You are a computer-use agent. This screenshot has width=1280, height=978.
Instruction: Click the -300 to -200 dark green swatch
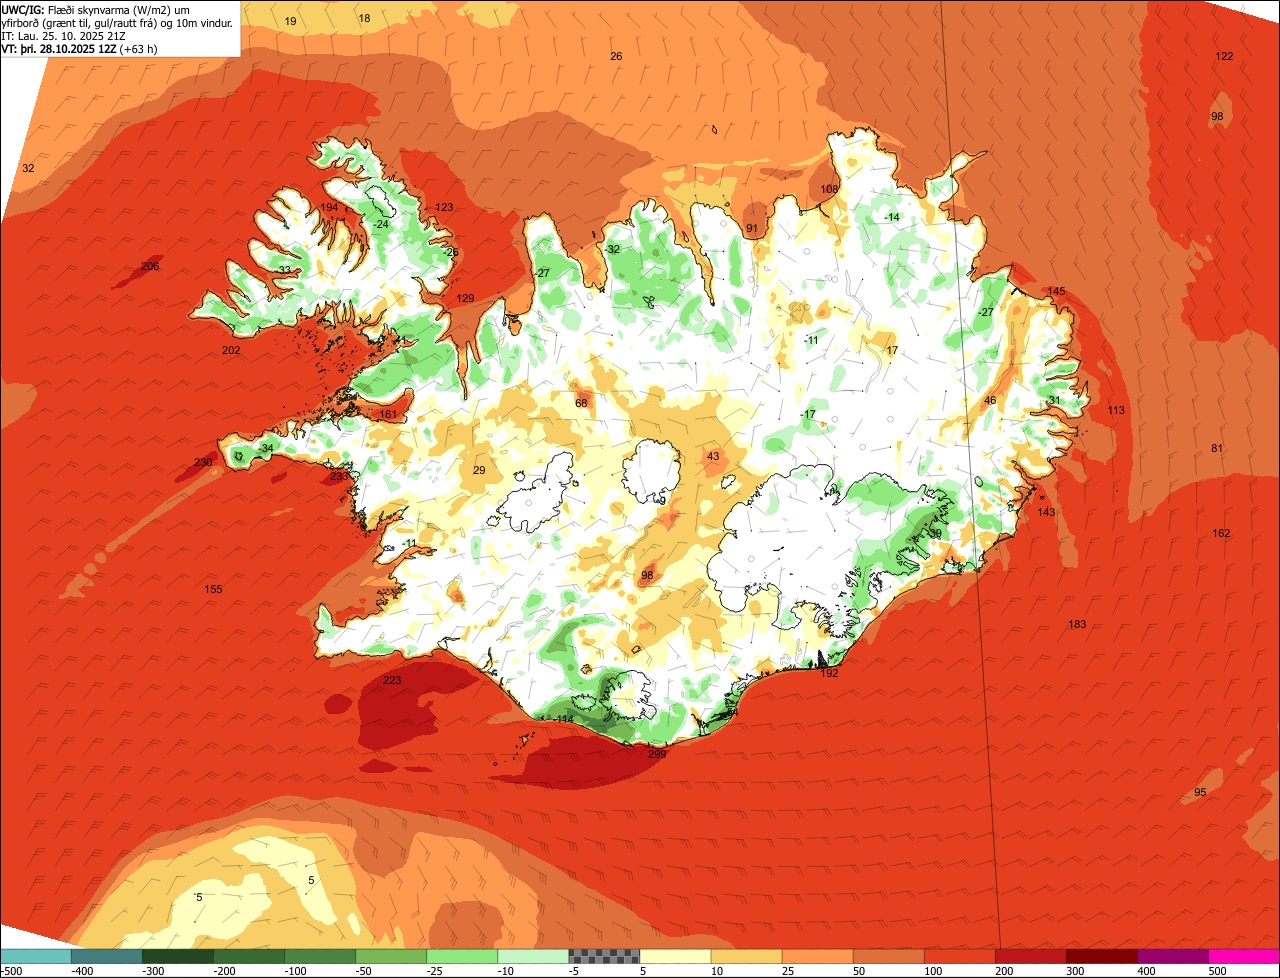pyautogui.click(x=178, y=956)
